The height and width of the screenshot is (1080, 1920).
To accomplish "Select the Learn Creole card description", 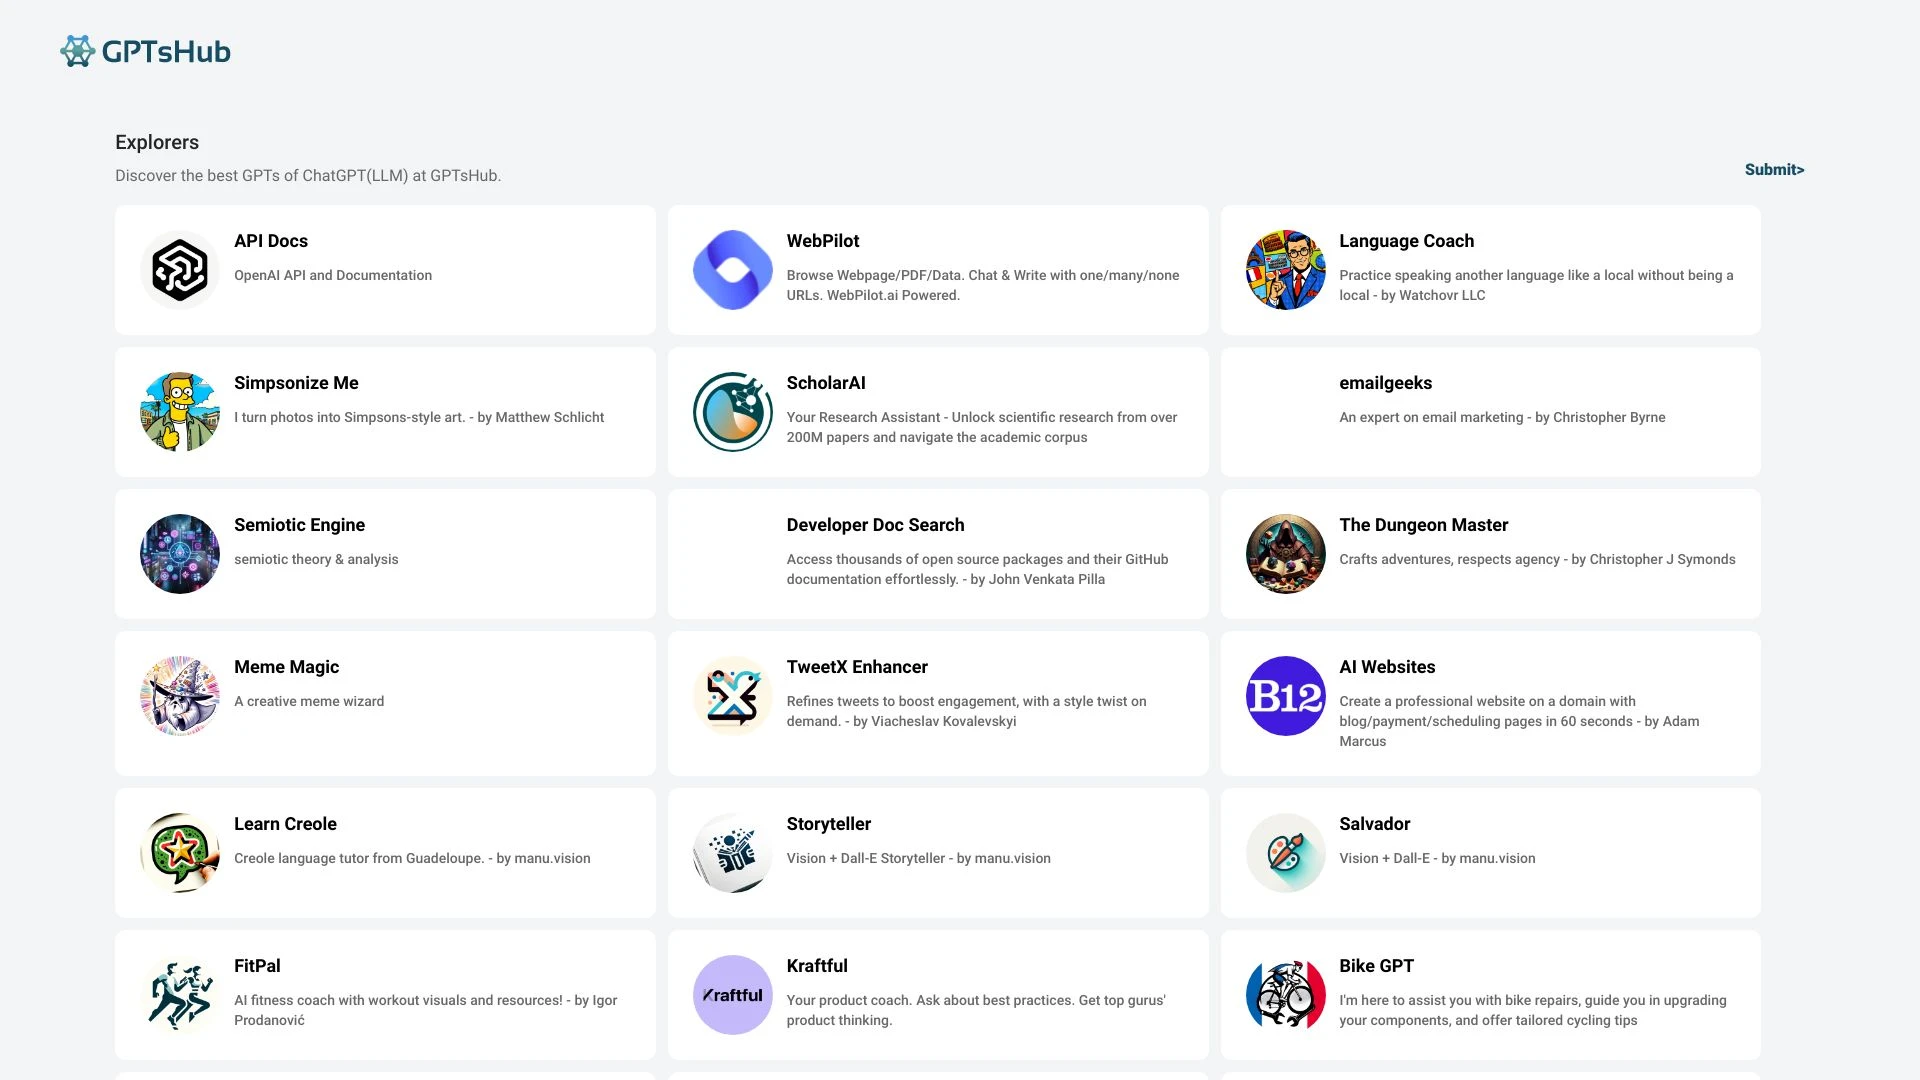I will pos(412,858).
